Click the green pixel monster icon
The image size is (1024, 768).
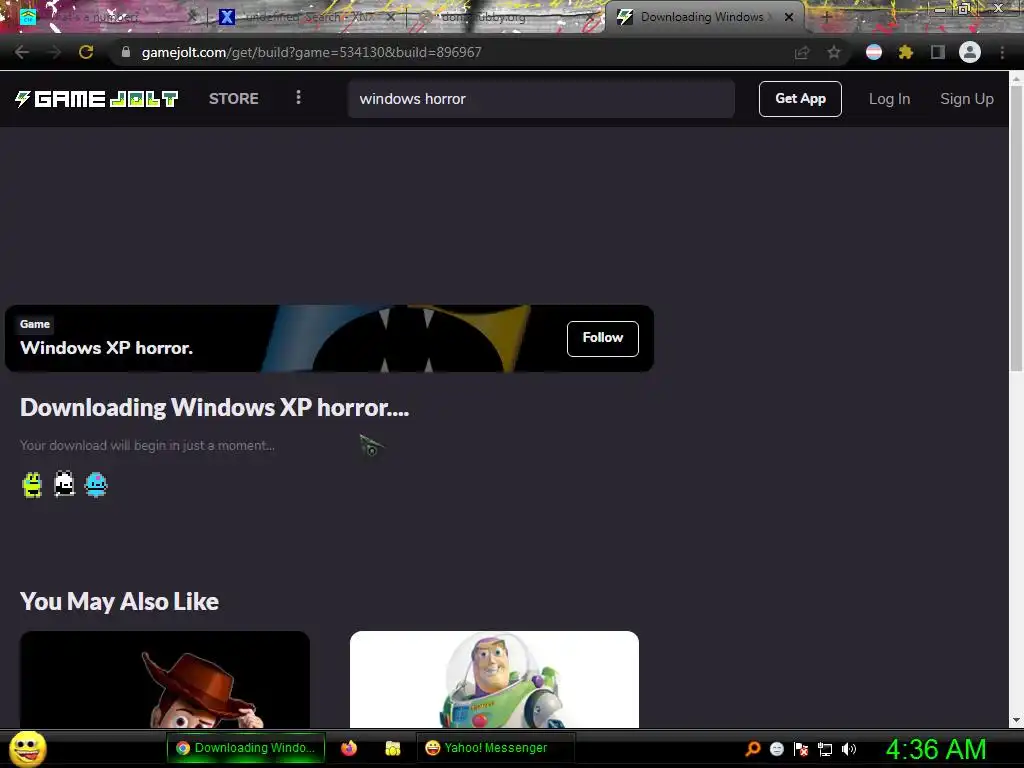click(x=32, y=485)
